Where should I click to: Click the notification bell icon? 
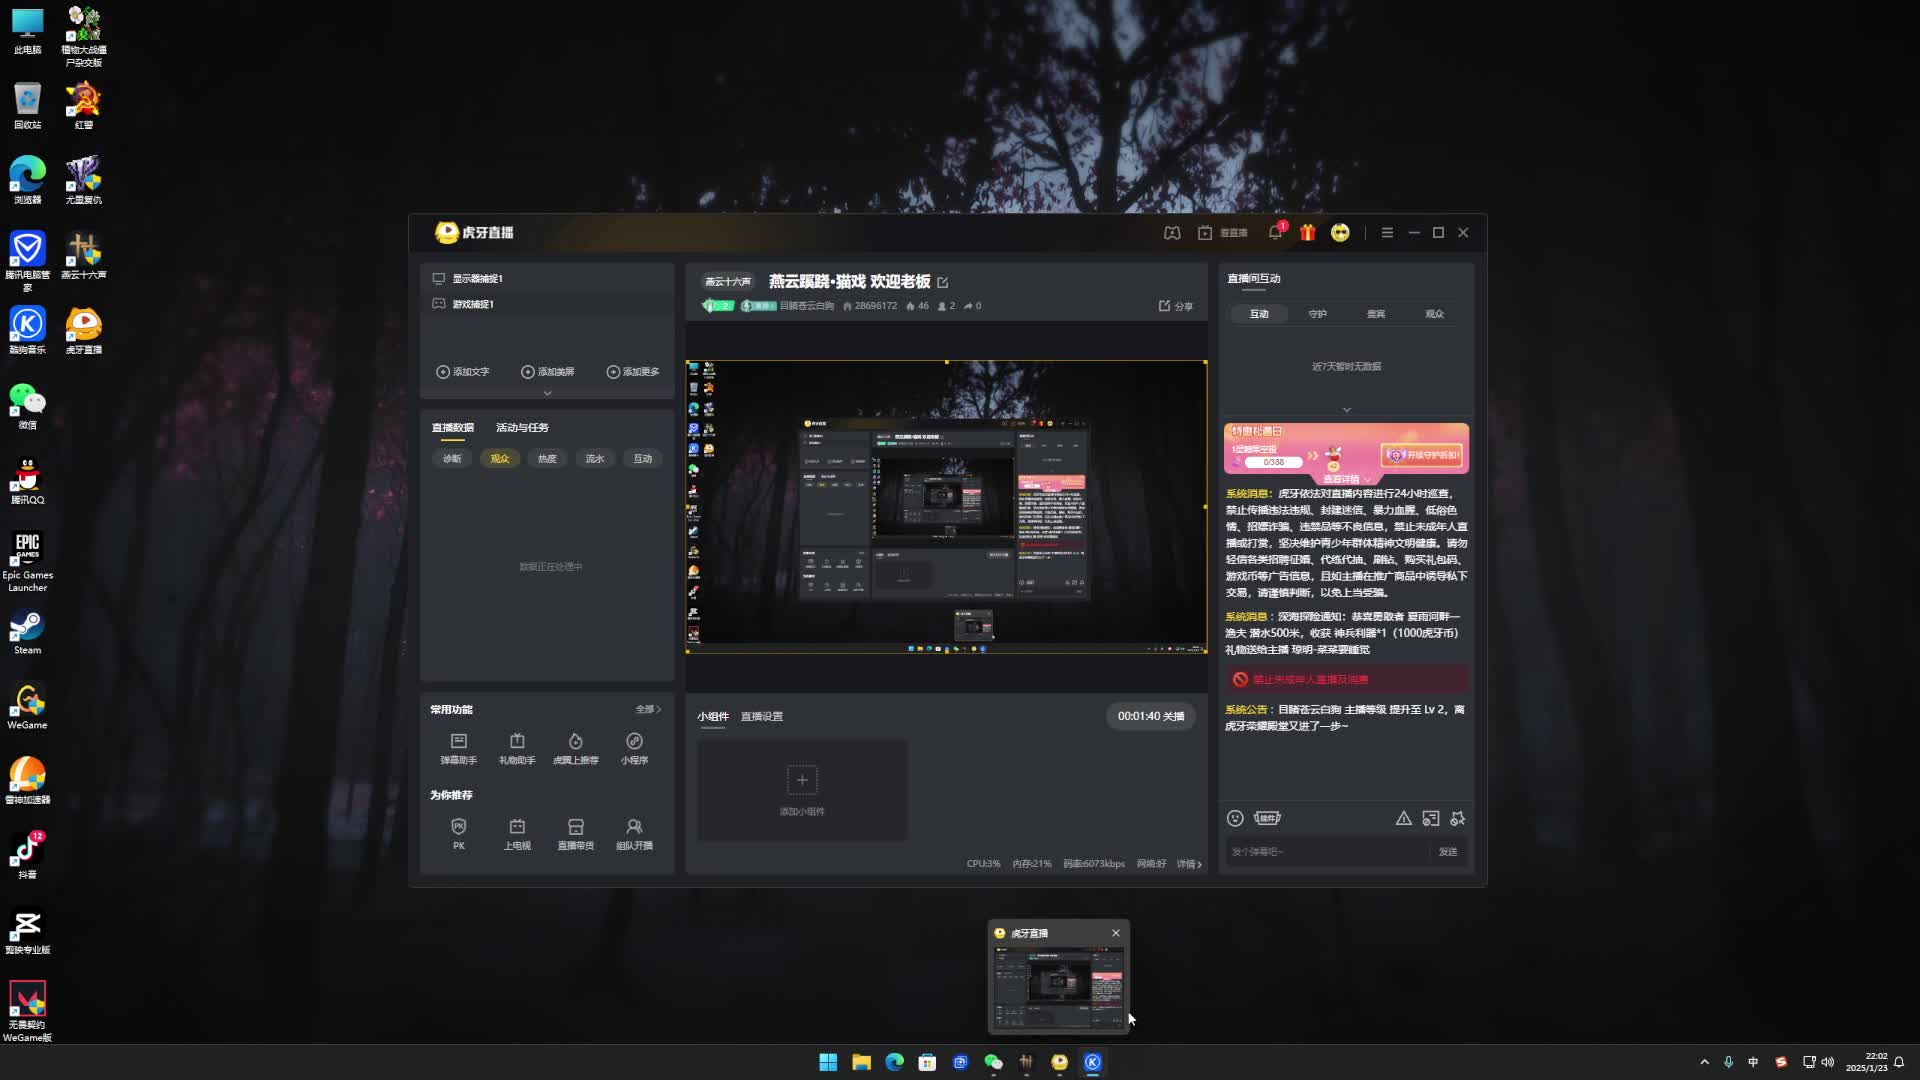pyautogui.click(x=1275, y=232)
